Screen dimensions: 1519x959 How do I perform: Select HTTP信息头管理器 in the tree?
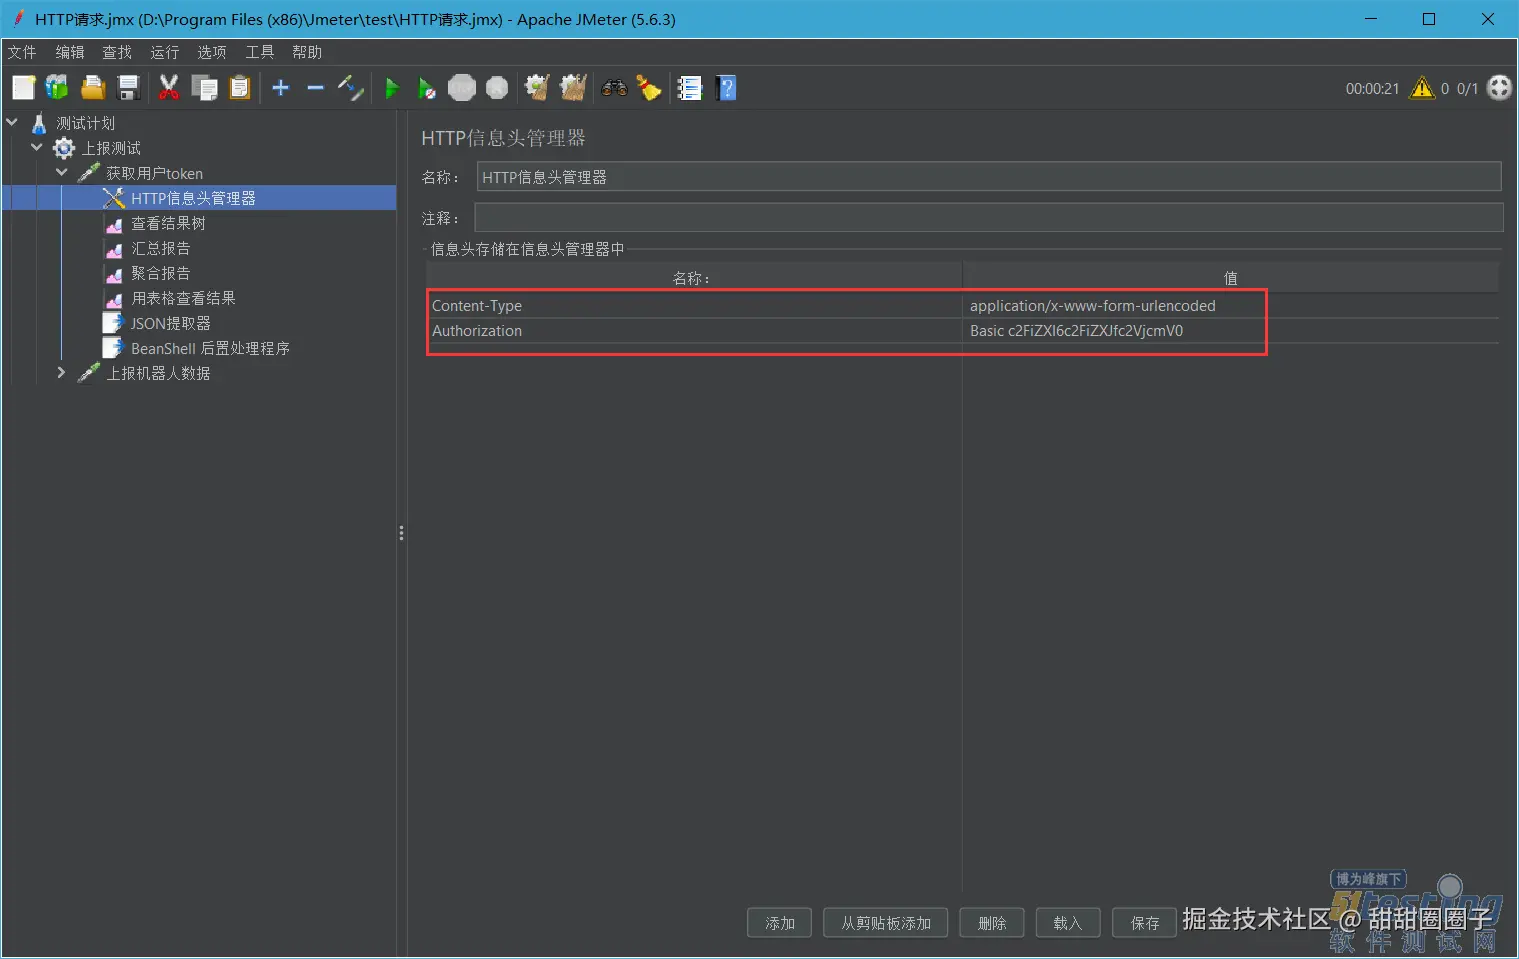(x=193, y=198)
